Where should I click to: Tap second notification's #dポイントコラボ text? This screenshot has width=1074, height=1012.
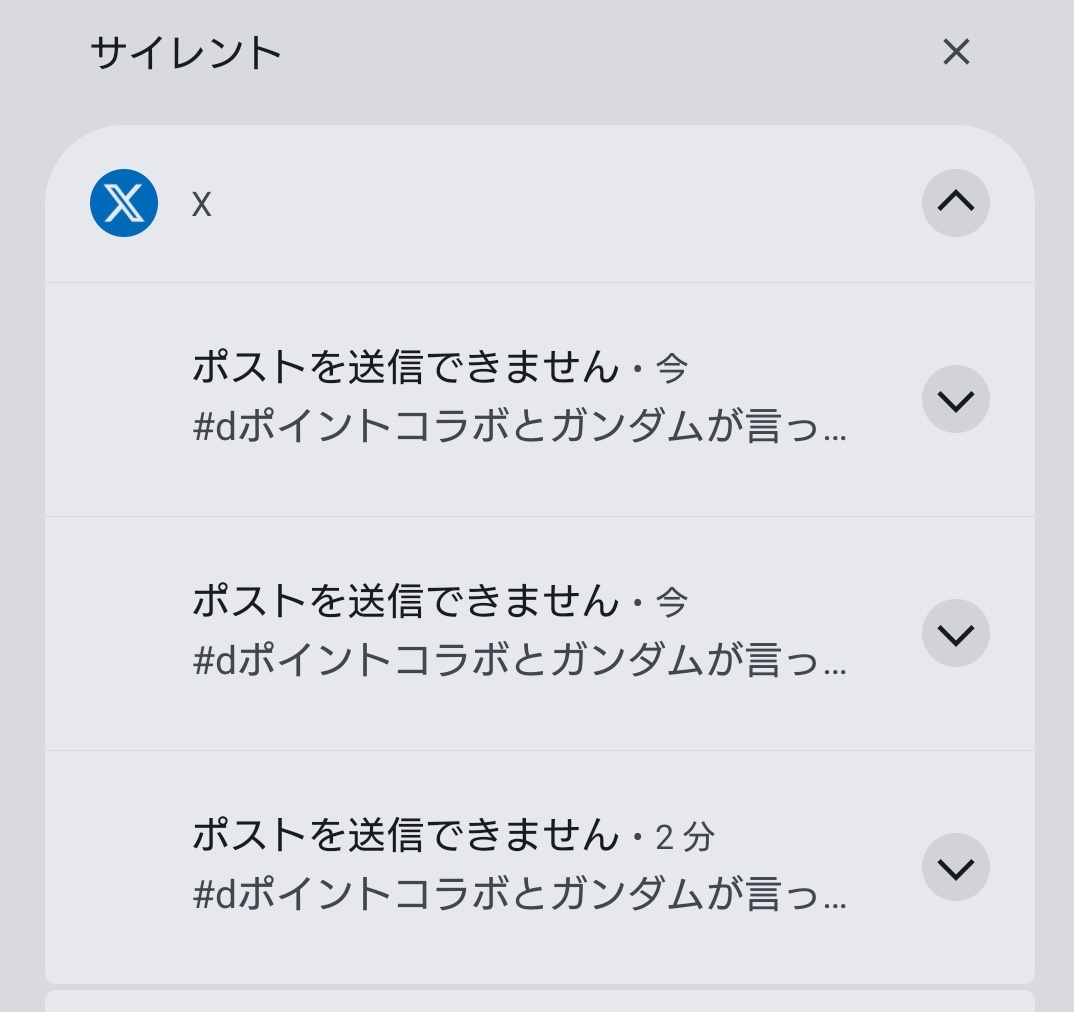pos(520,661)
